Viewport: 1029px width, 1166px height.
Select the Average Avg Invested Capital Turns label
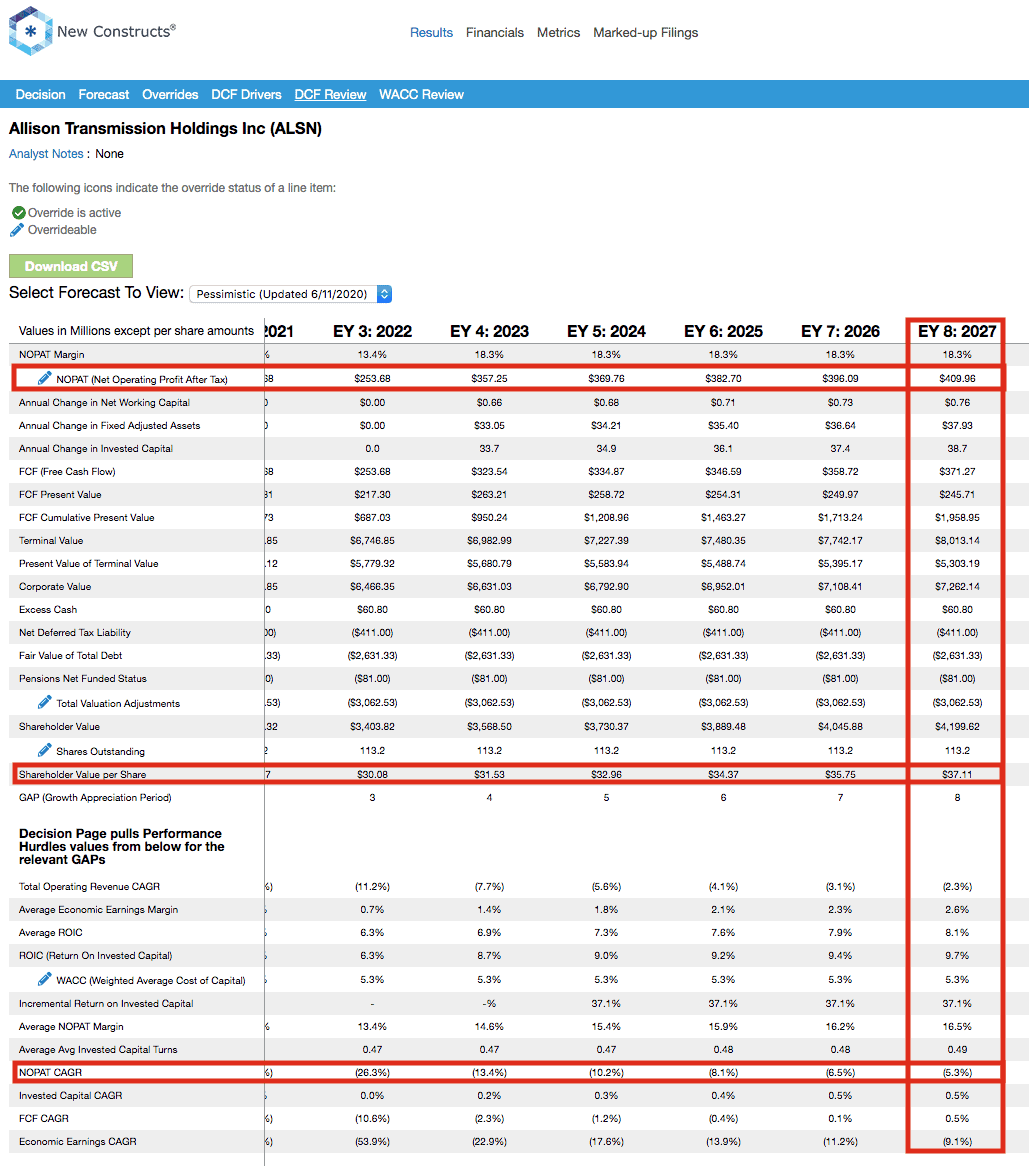pos(98,1050)
